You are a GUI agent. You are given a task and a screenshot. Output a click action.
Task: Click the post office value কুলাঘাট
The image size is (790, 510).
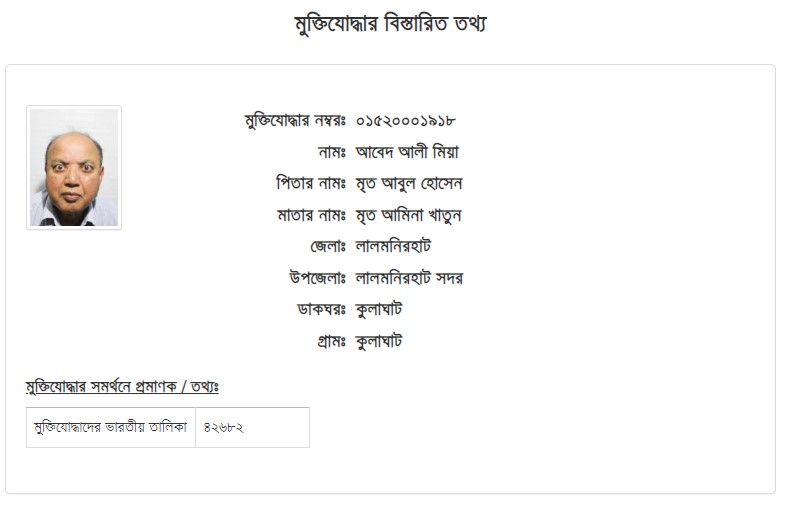[379, 309]
